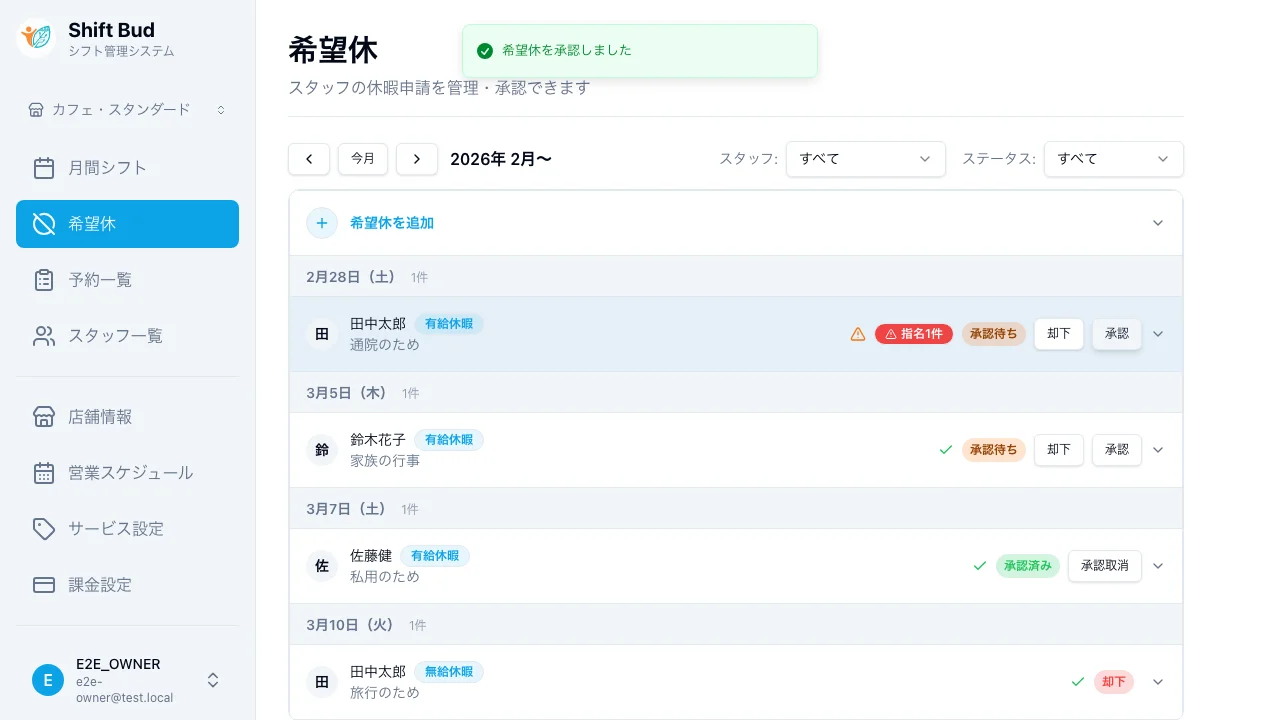Image resolution: width=1280 pixels, height=720 pixels.
Task: Open the カフェ・スタンダード store selector
Action: (127, 109)
